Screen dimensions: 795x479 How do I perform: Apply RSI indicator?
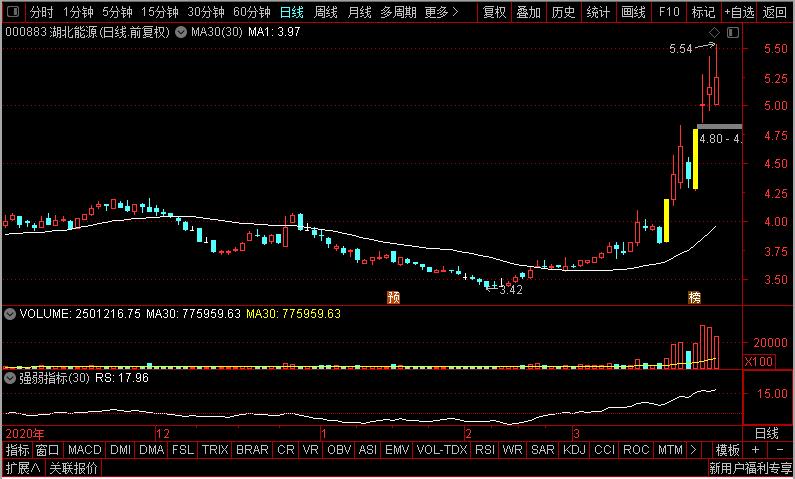tap(485, 450)
